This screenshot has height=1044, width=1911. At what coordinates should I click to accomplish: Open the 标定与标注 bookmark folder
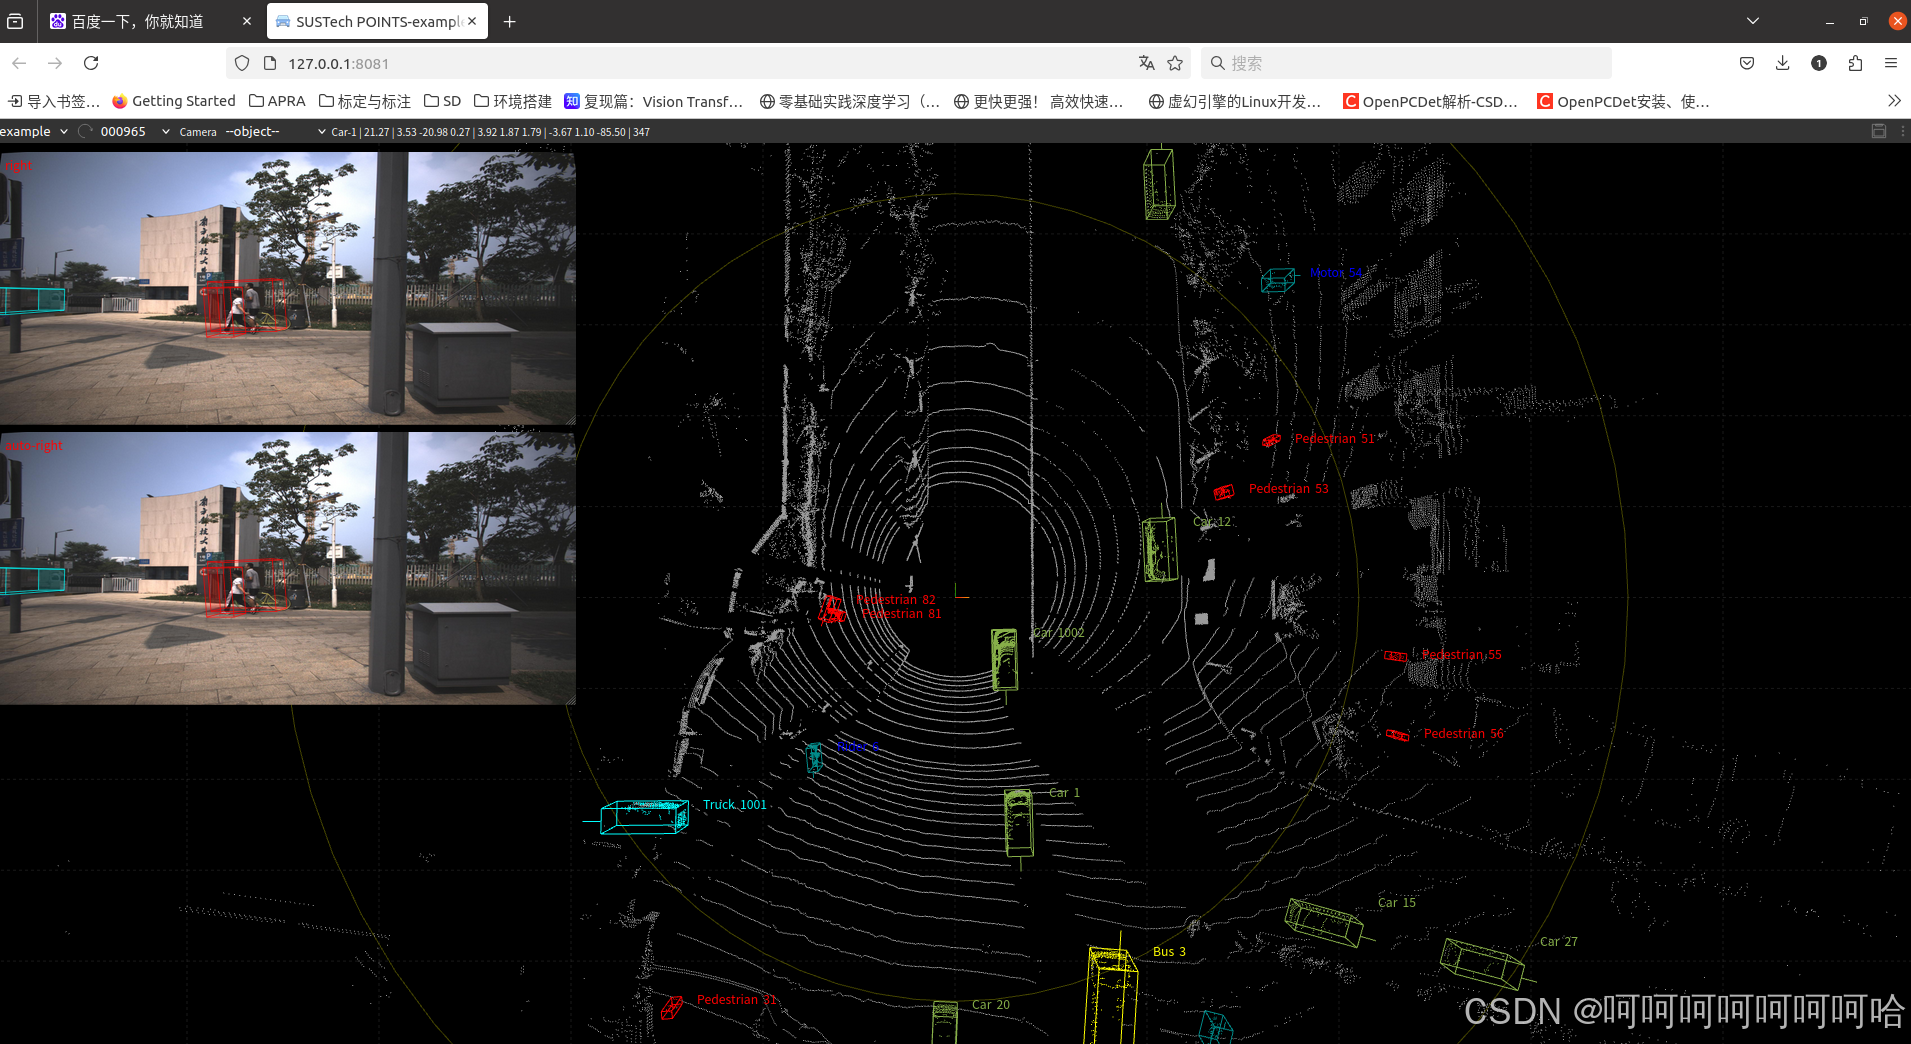coord(365,101)
